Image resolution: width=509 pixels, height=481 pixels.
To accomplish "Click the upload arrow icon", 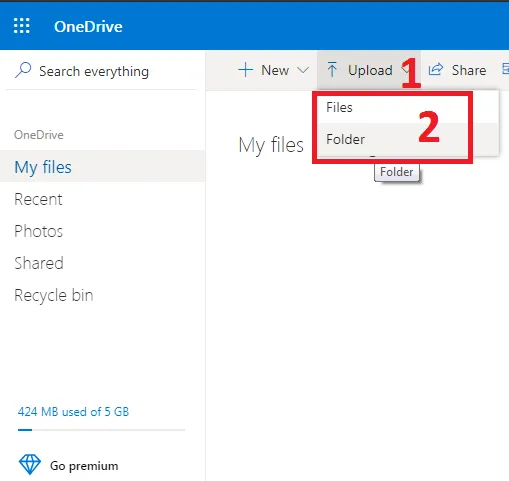I will [x=332, y=70].
